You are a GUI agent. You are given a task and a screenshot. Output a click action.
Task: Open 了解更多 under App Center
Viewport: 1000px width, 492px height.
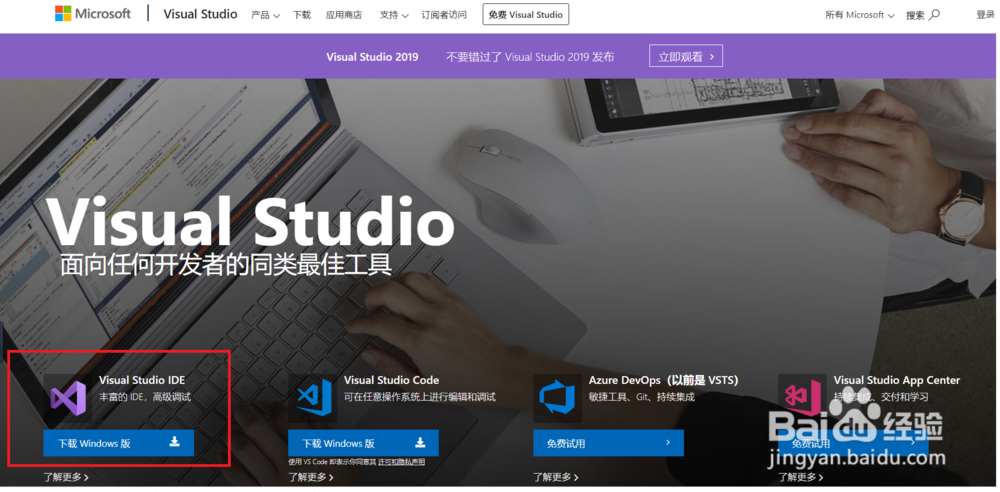click(800, 477)
